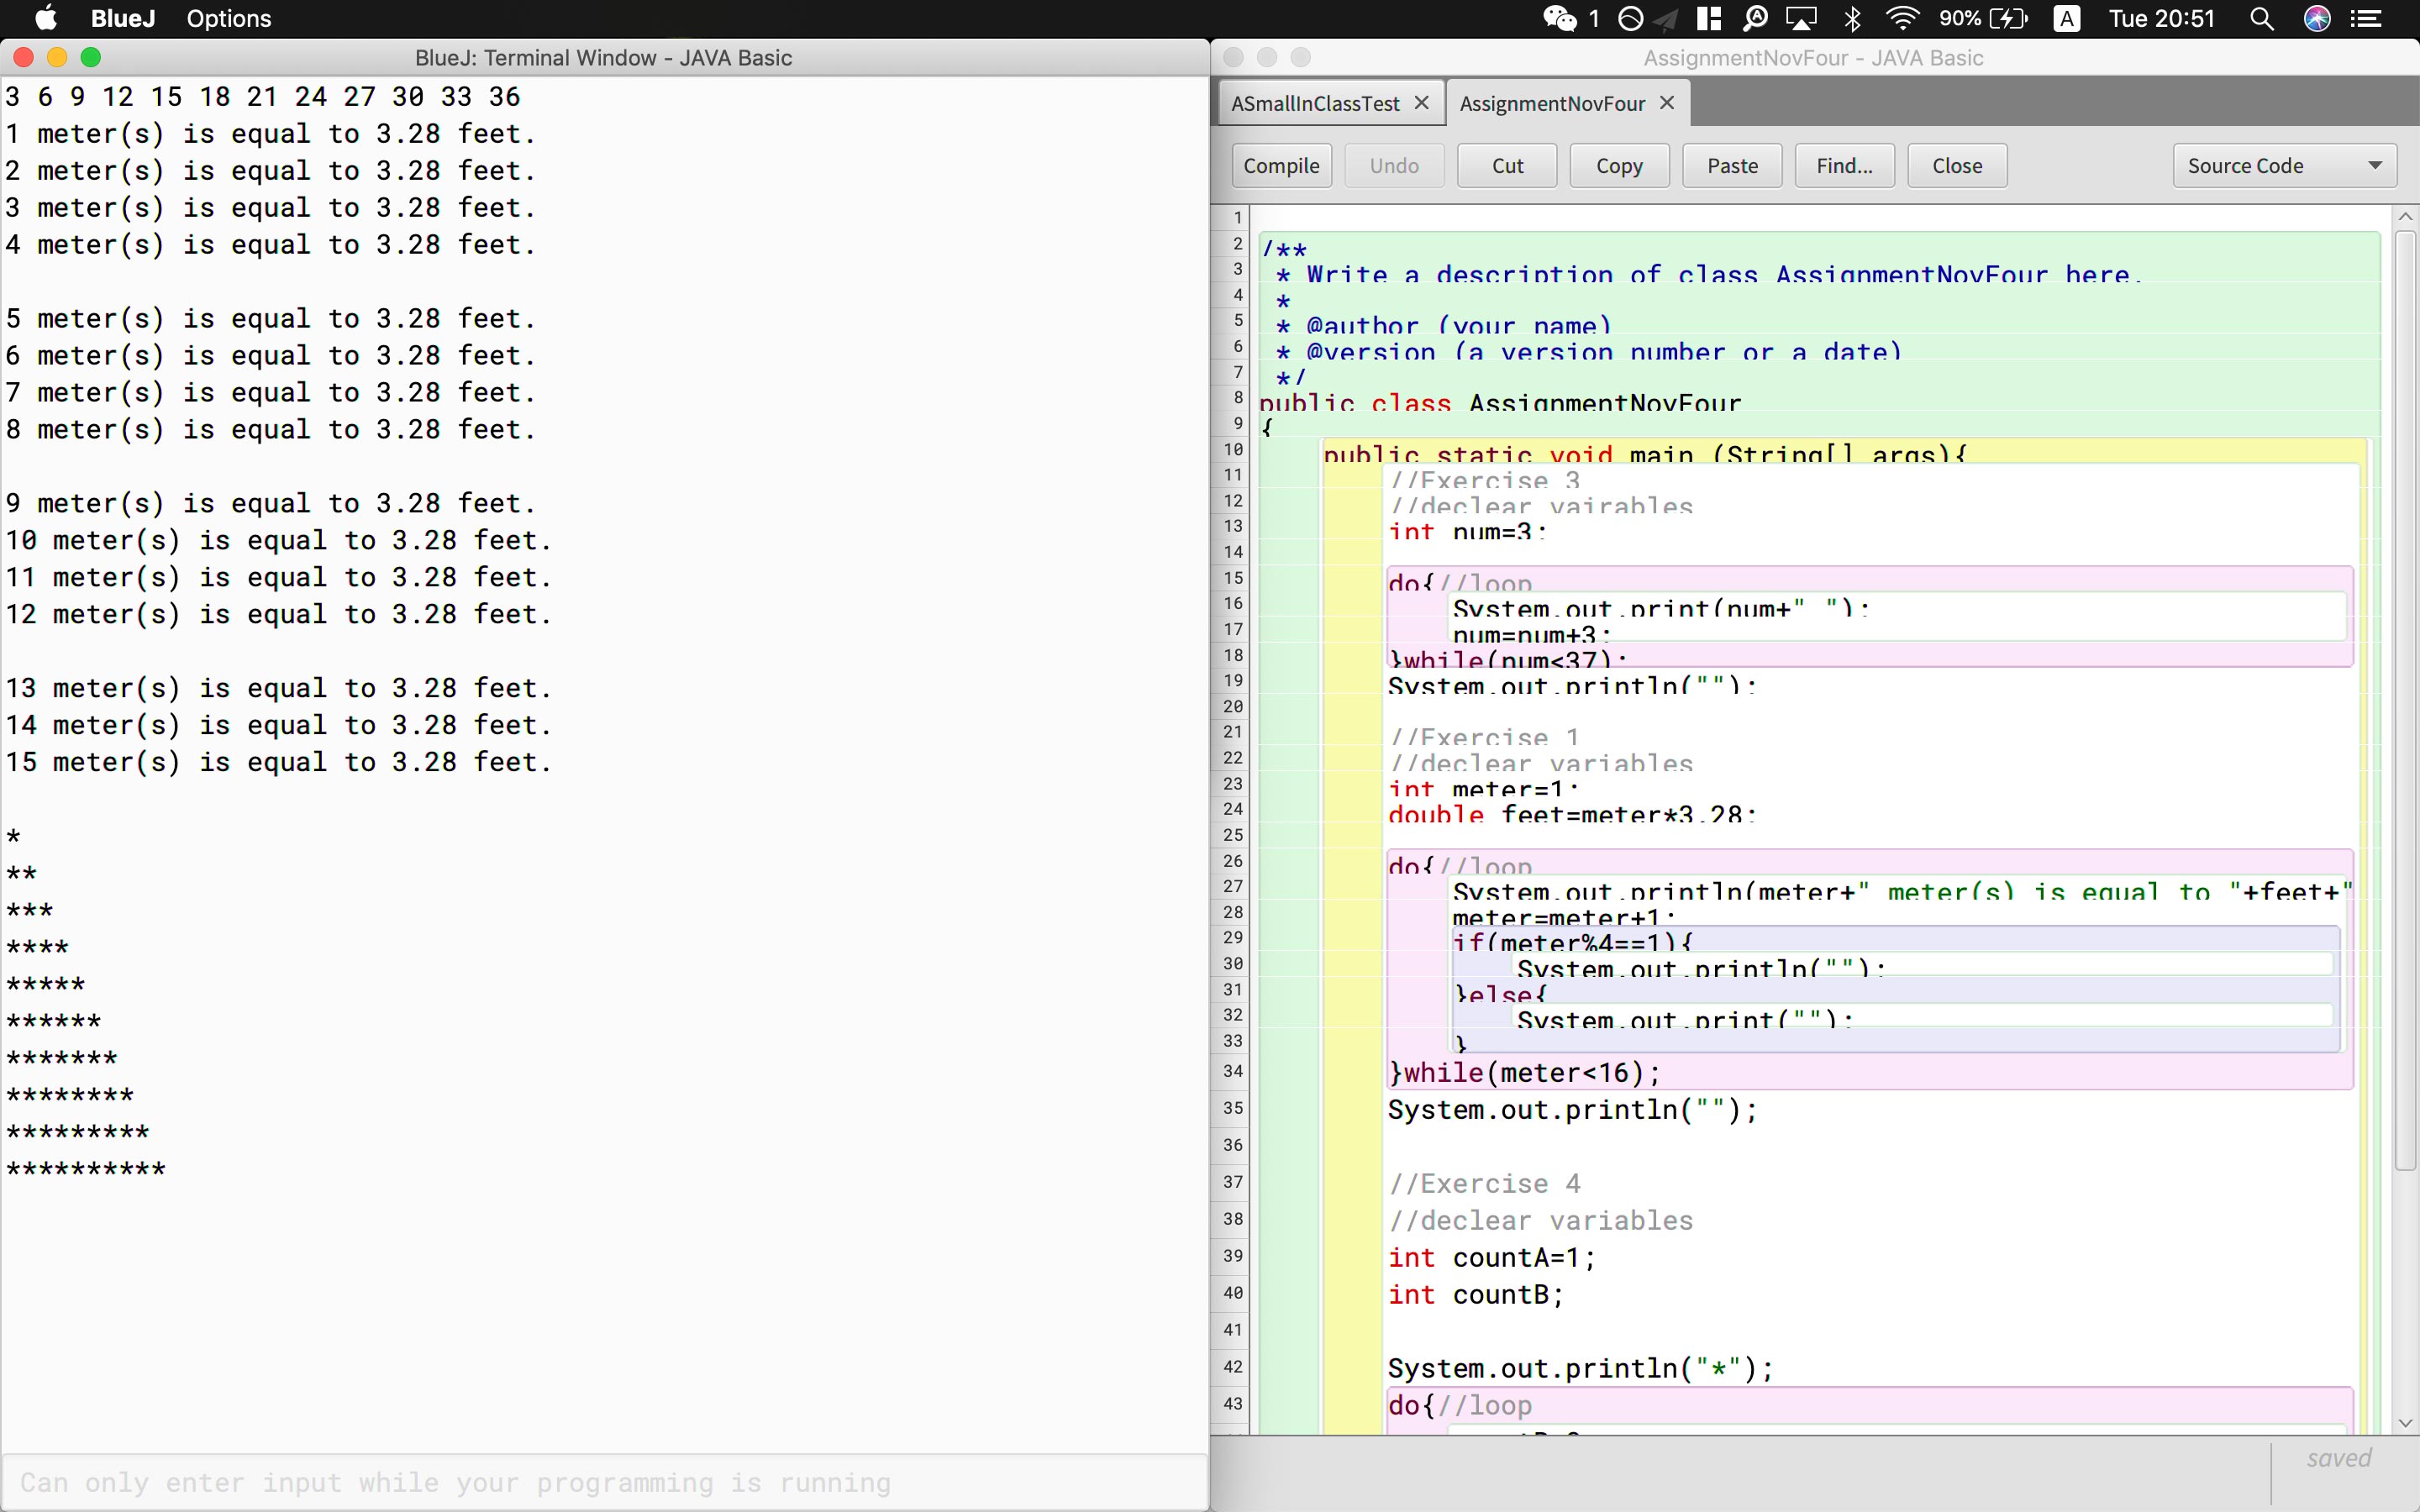The width and height of the screenshot is (2420, 1512).
Task: Click the Bluetooth icon in menu bar
Action: coord(1852,18)
